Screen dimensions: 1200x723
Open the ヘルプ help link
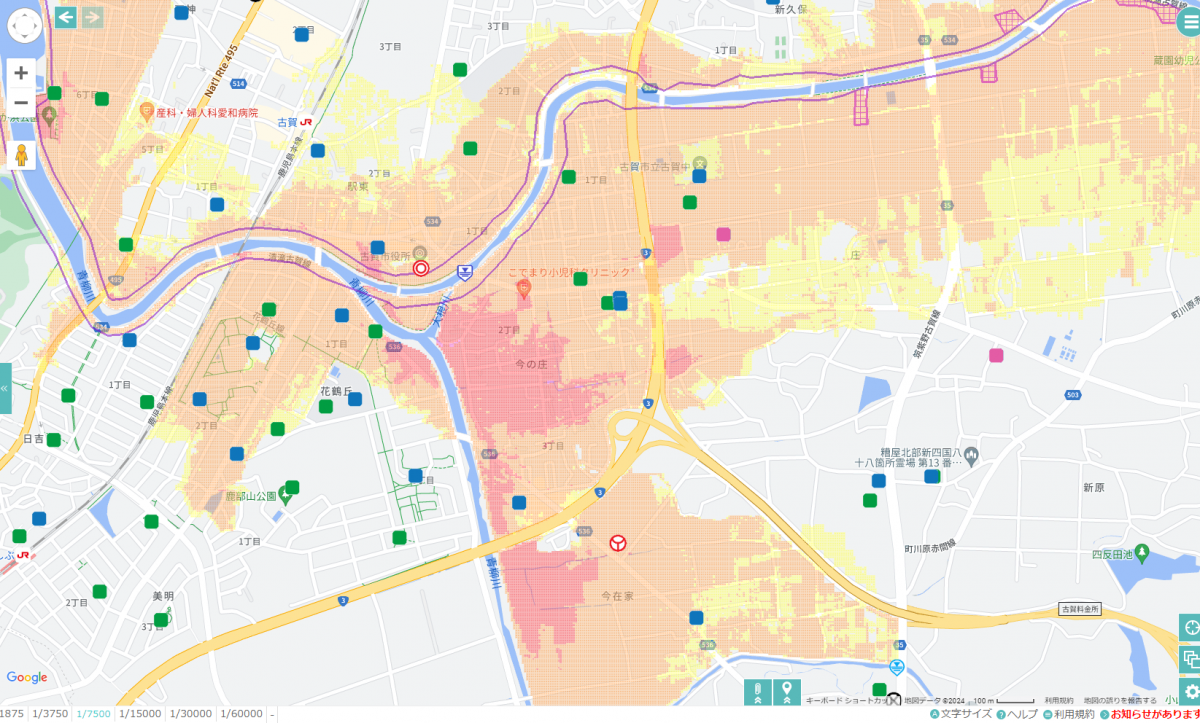coord(1018,714)
